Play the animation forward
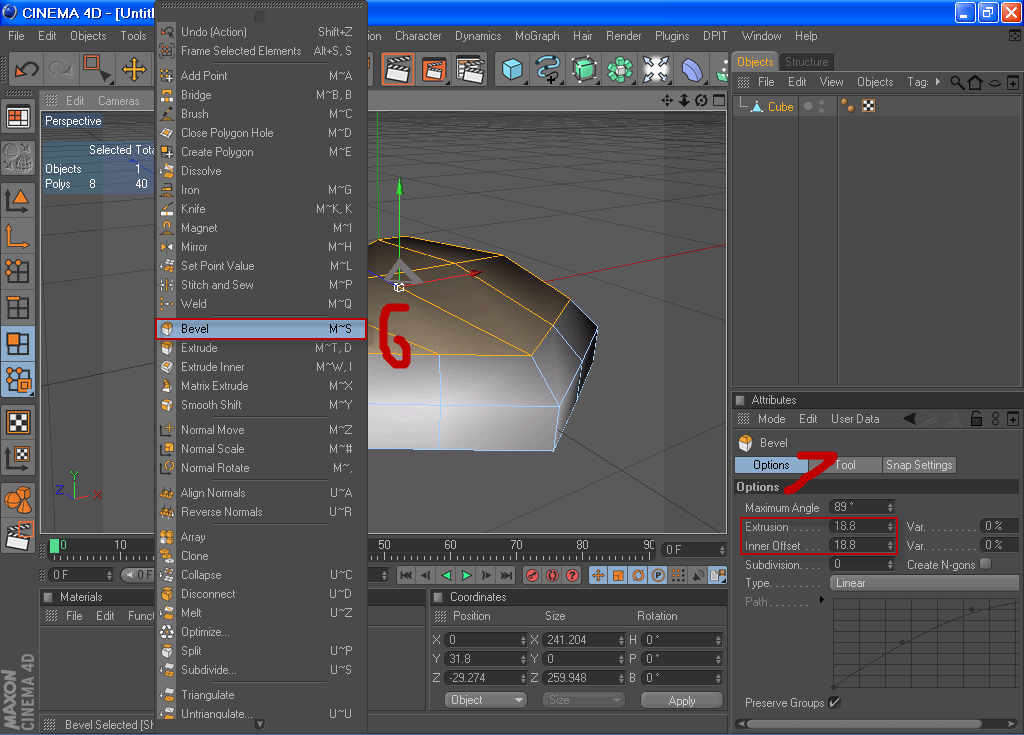 tap(466, 576)
